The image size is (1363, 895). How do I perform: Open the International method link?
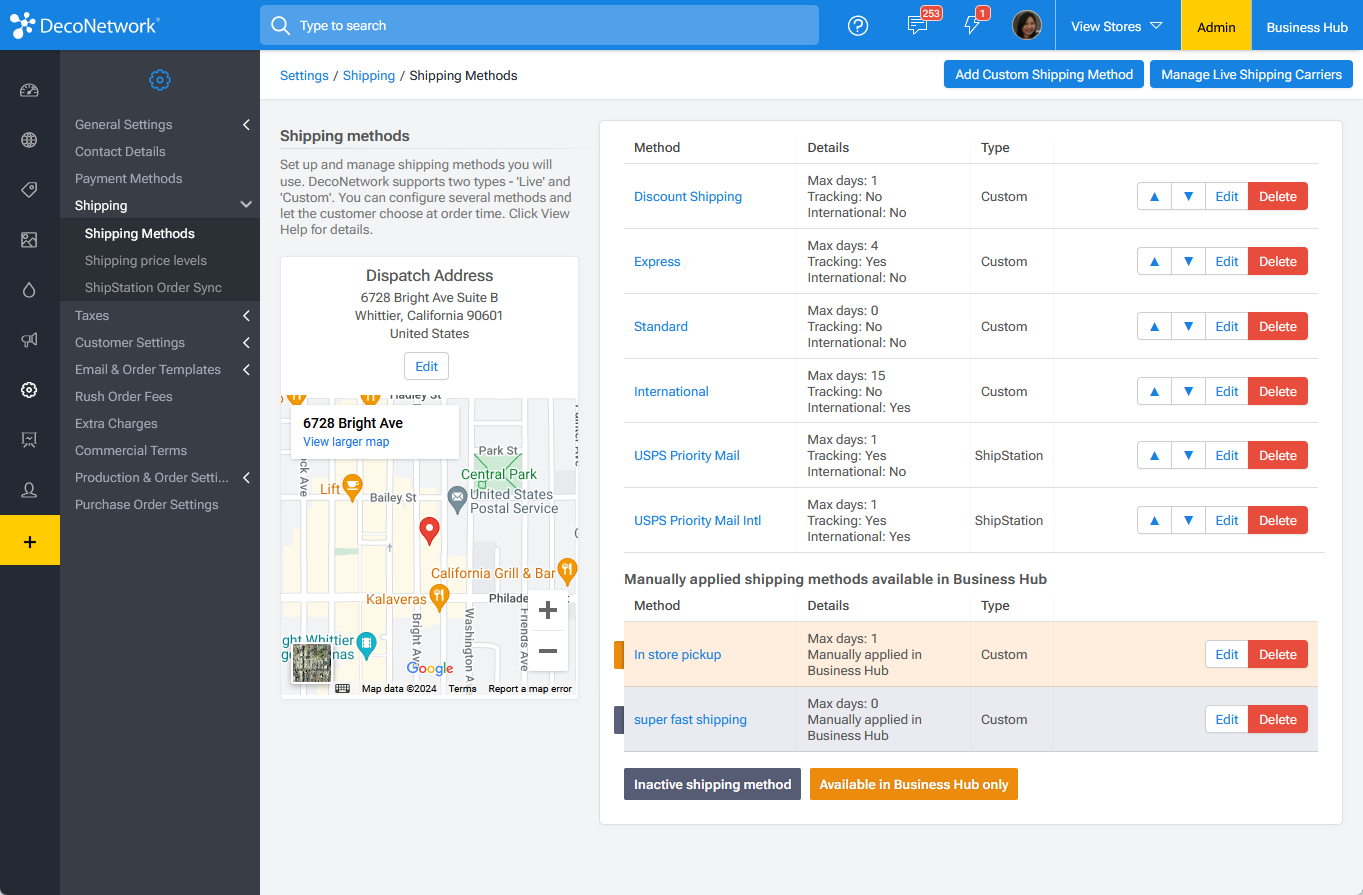pyautogui.click(x=671, y=392)
